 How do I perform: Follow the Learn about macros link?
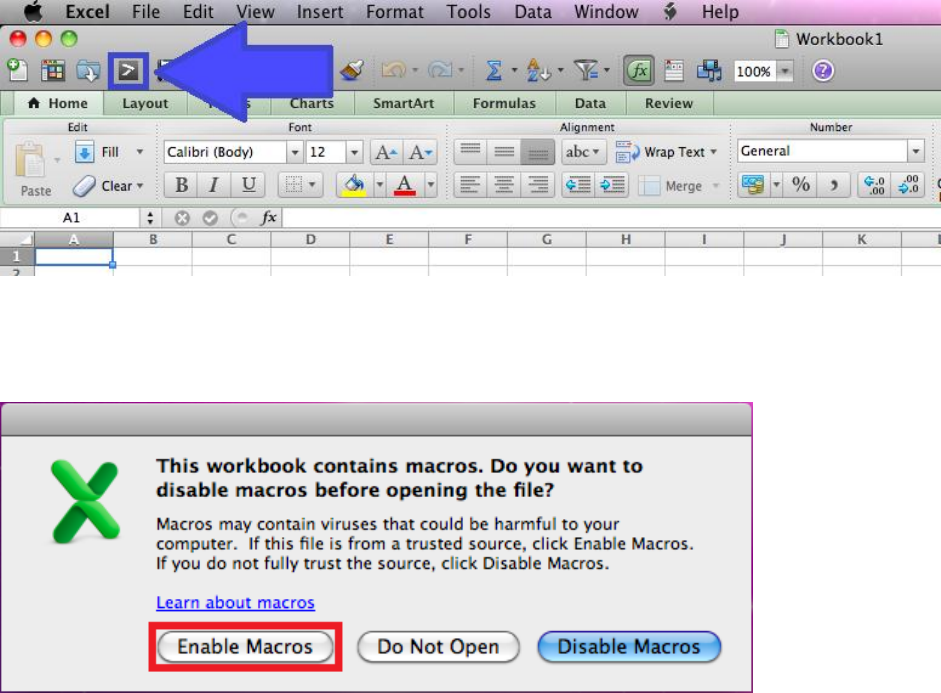click(235, 602)
